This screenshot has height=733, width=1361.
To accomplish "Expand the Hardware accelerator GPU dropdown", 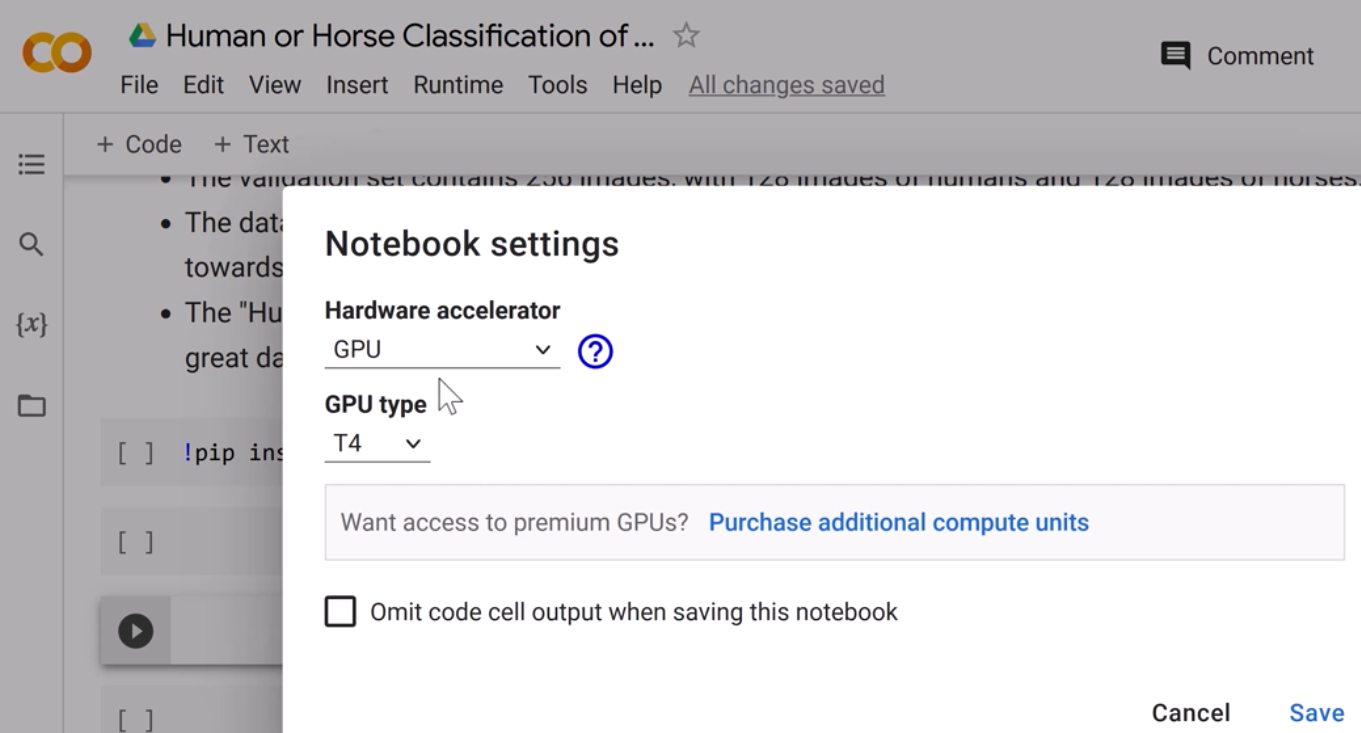I will pos(442,350).
